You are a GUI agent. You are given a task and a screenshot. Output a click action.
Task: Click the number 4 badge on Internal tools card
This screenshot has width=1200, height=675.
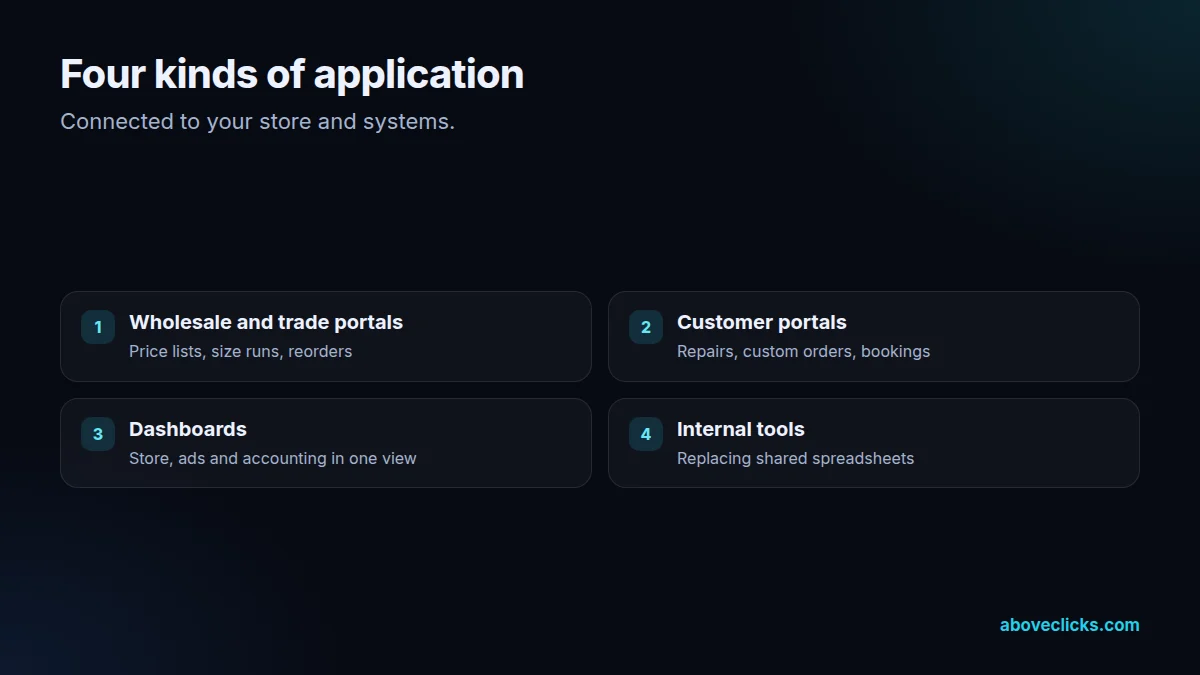tap(646, 434)
